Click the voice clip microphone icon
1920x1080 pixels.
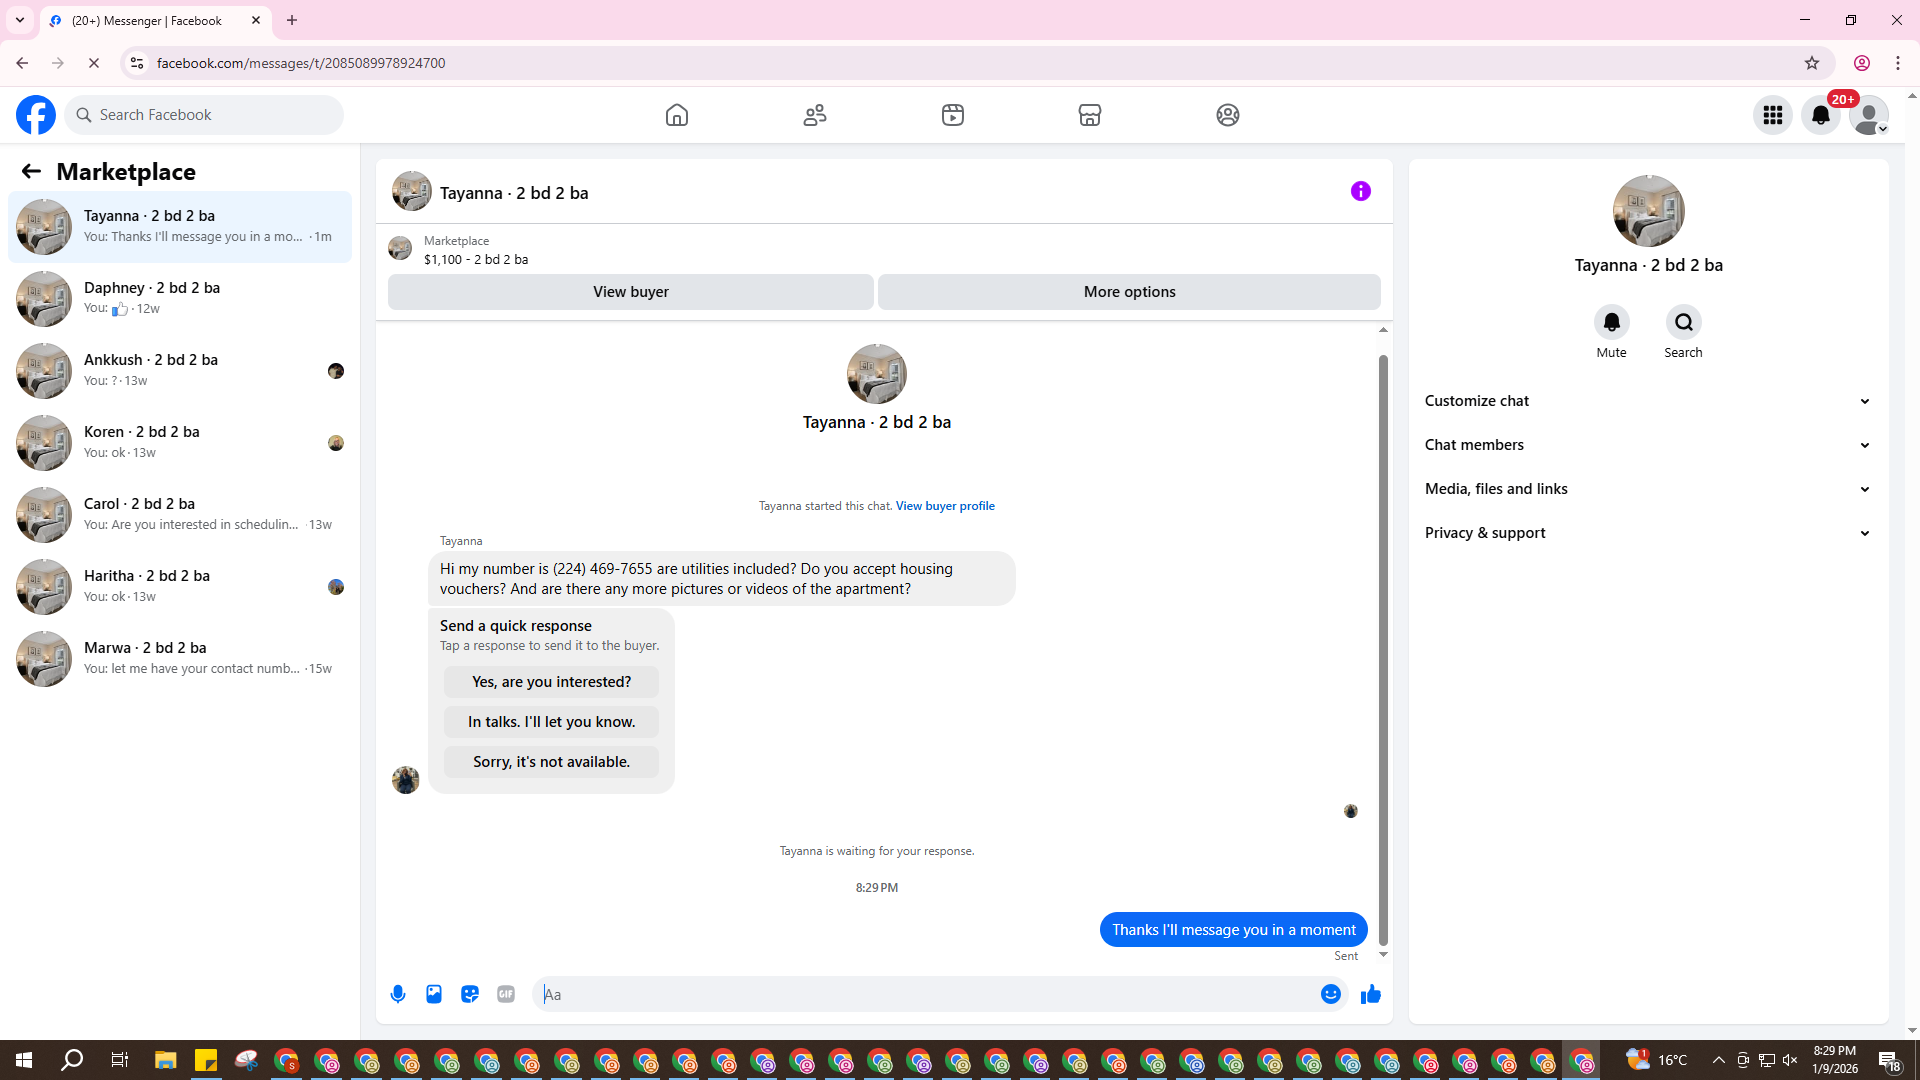point(398,994)
